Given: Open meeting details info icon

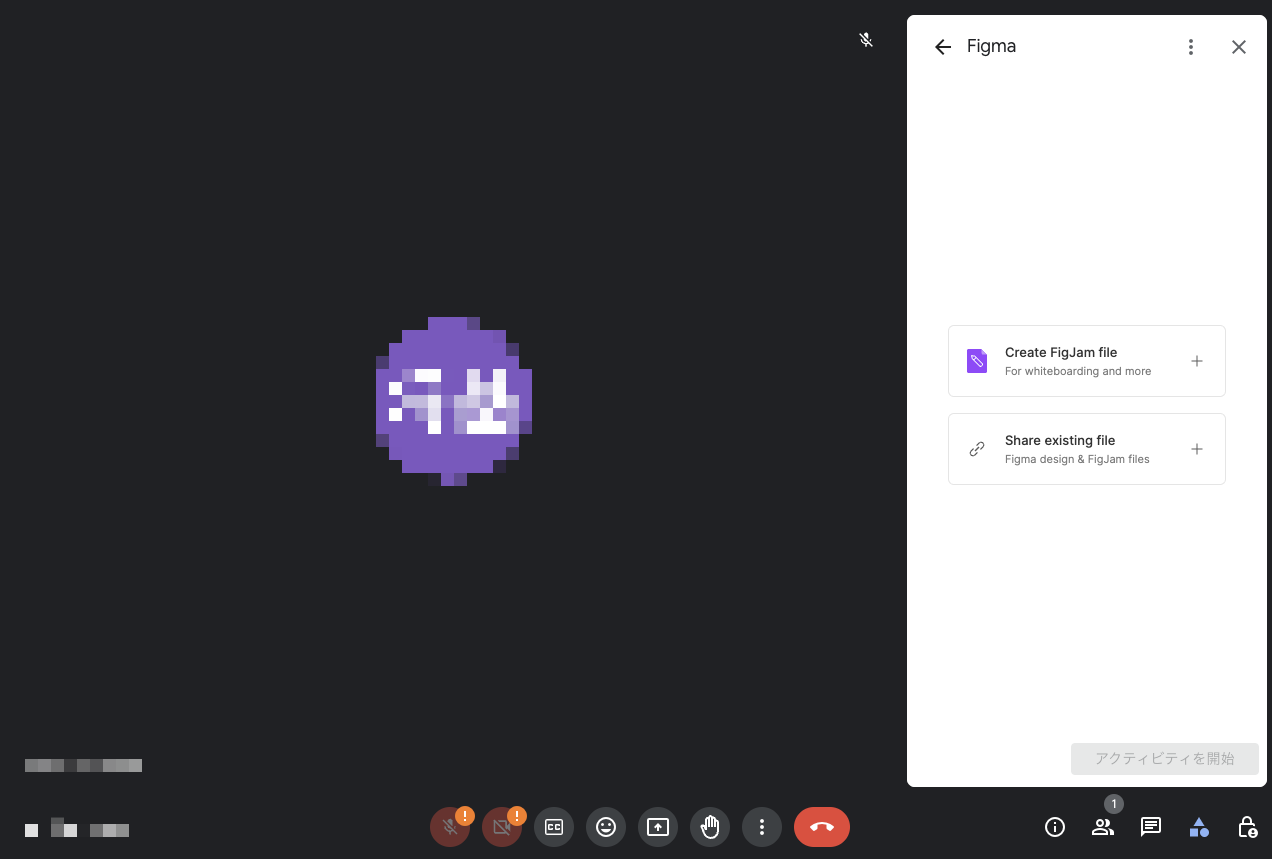Looking at the screenshot, I should (x=1055, y=827).
